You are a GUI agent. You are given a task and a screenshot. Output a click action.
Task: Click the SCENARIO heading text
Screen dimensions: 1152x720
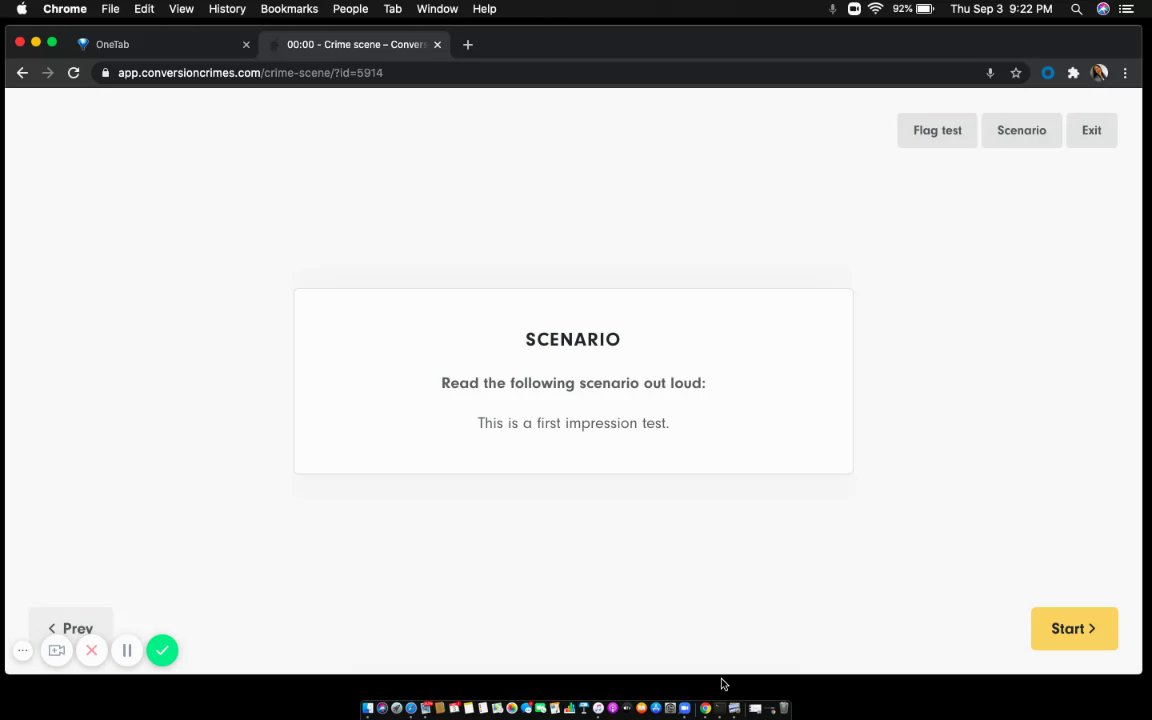tap(573, 339)
